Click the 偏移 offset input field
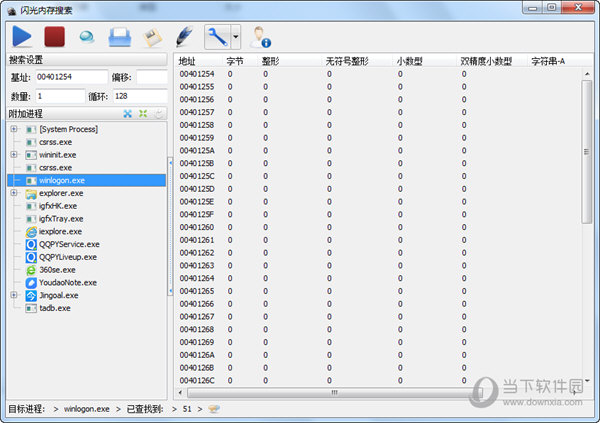This screenshot has width=600, height=423. 152,77
